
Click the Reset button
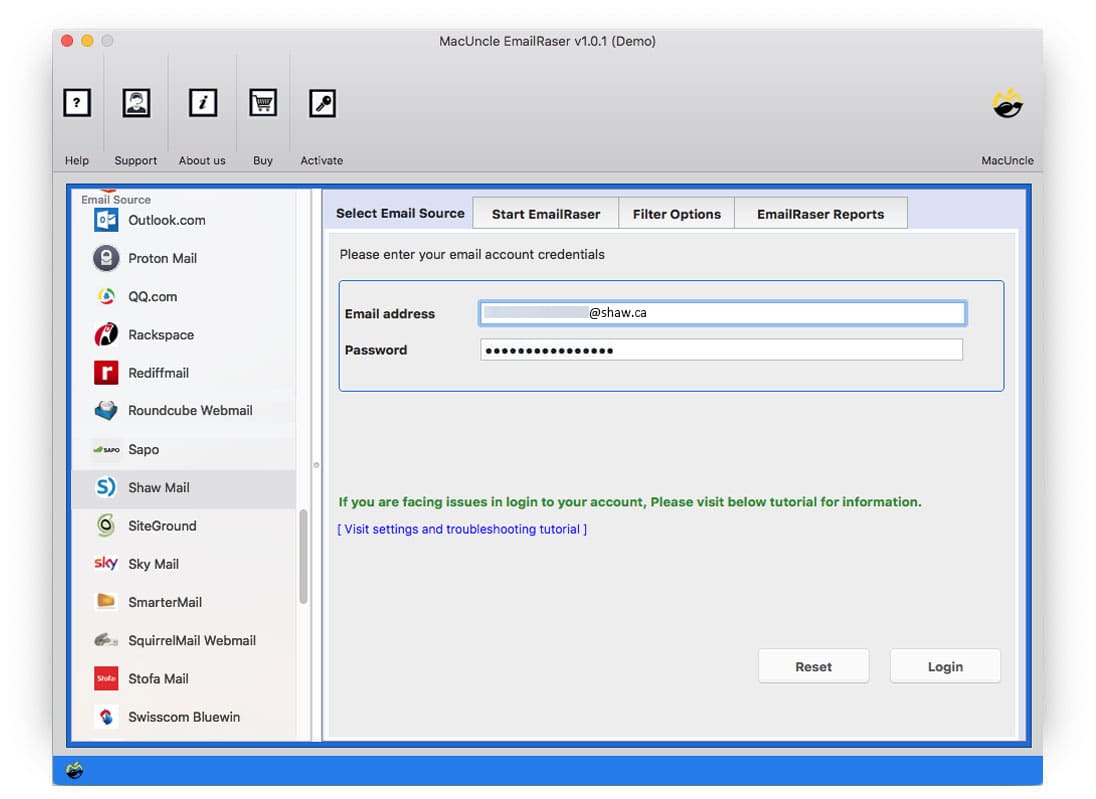(x=813, y=667)
